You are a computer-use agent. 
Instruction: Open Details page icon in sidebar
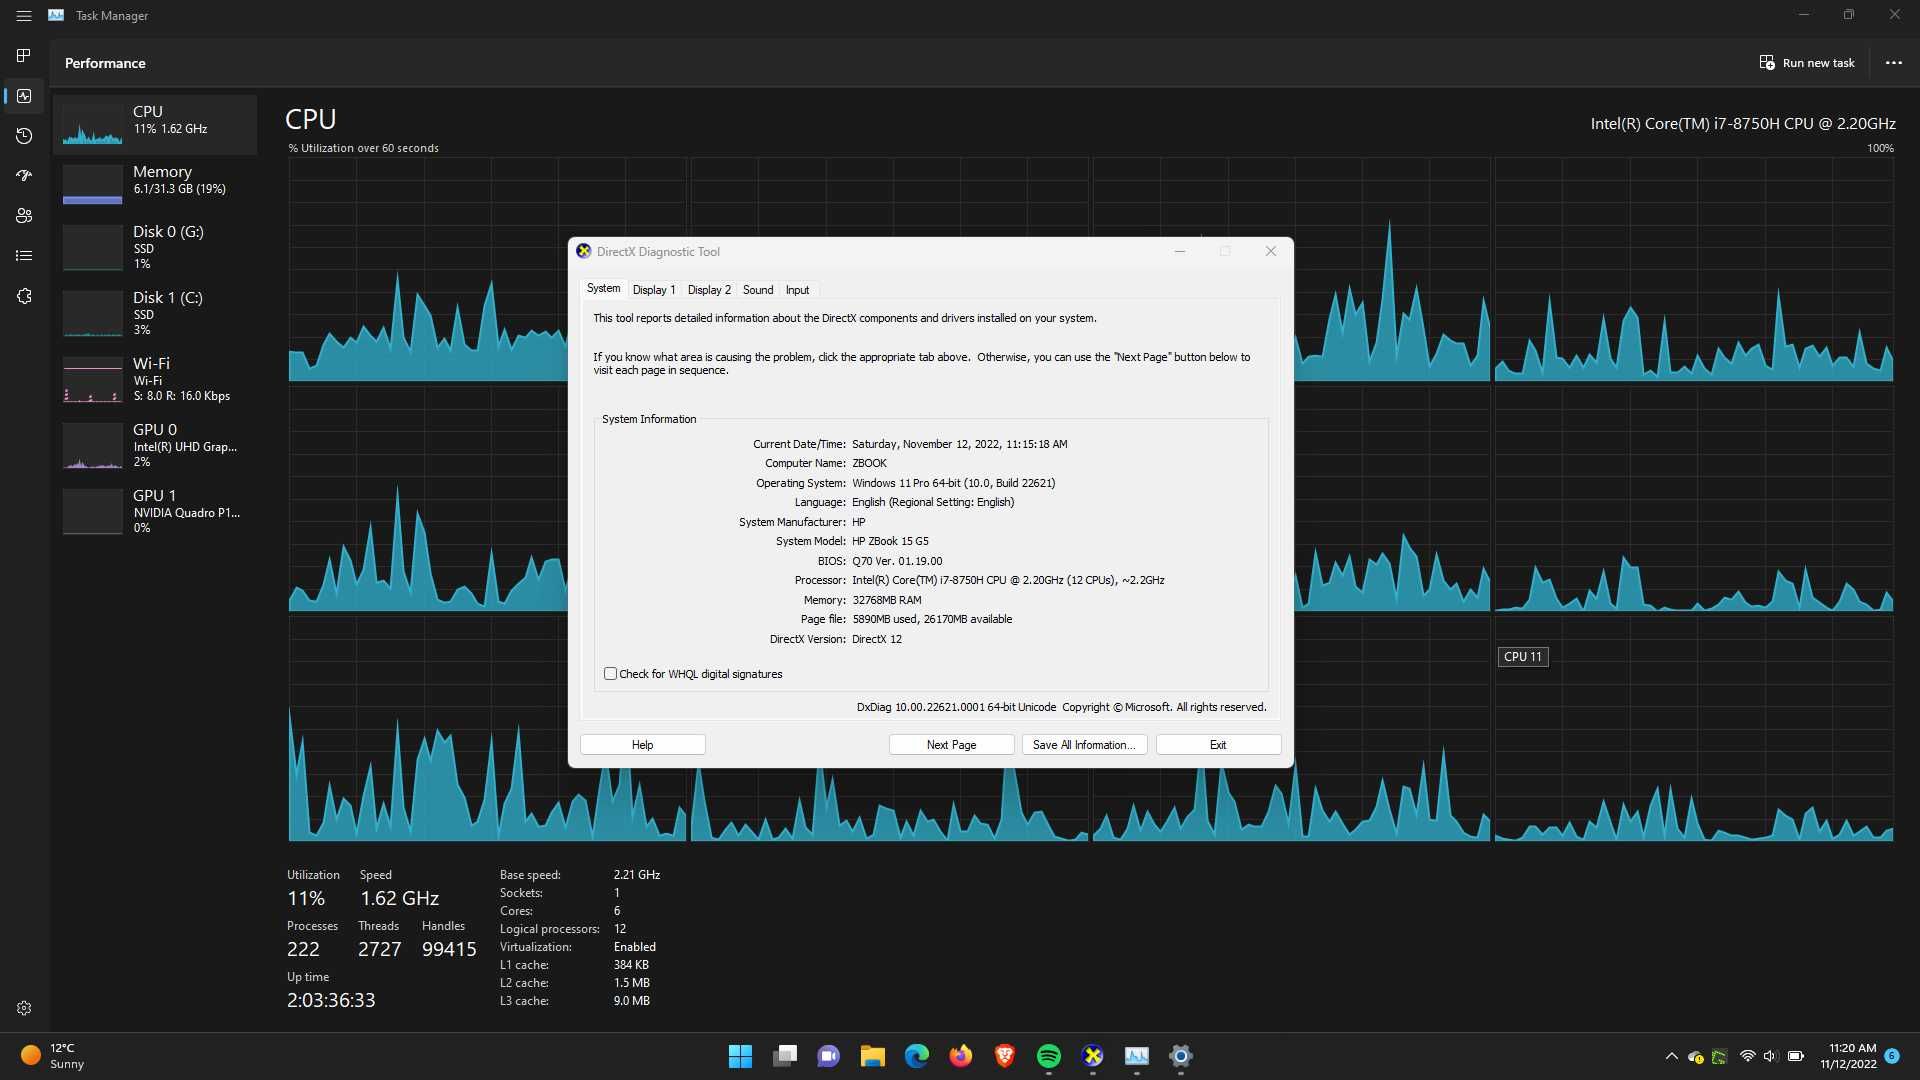click(x=24, y=256)
